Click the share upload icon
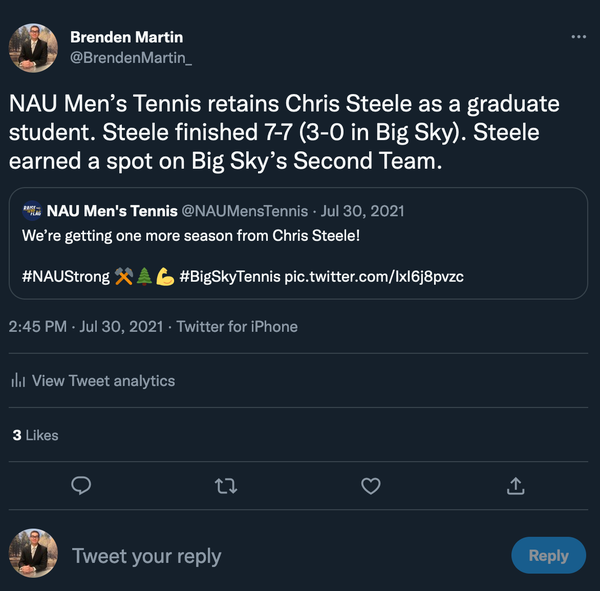The image size is (600, 591). click(x=516, y=486)
